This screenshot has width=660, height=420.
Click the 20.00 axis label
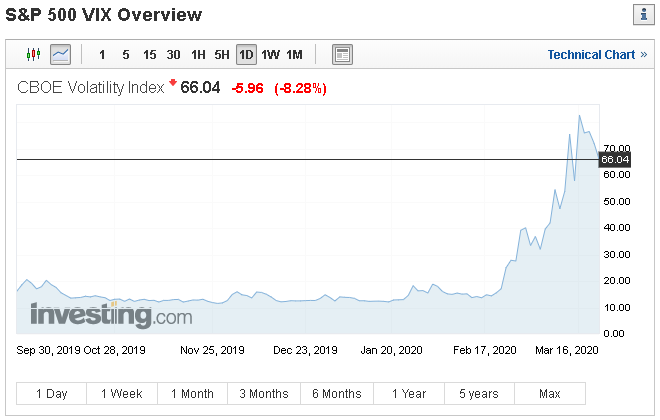(x=617, y=281)
